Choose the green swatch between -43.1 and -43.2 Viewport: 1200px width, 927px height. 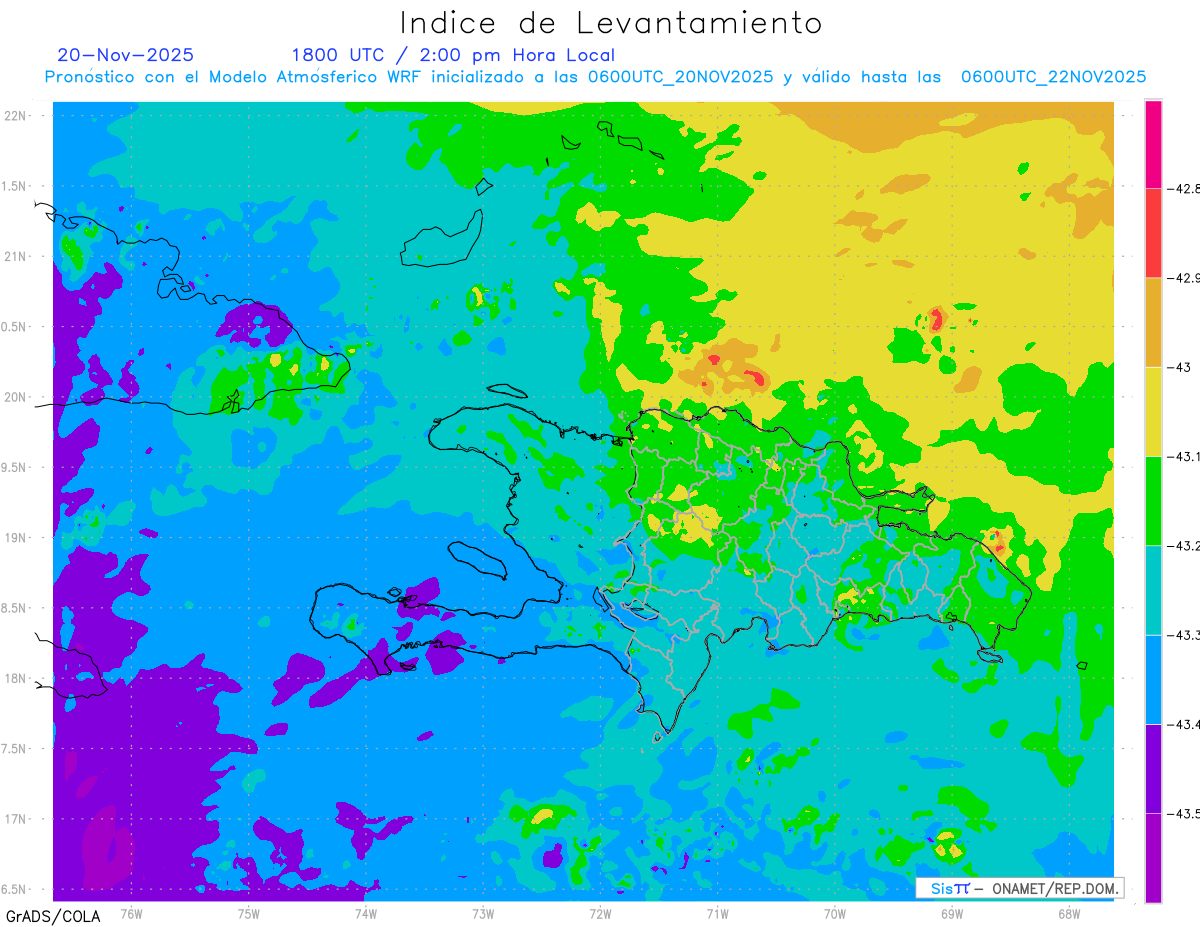click(1154, 500)
